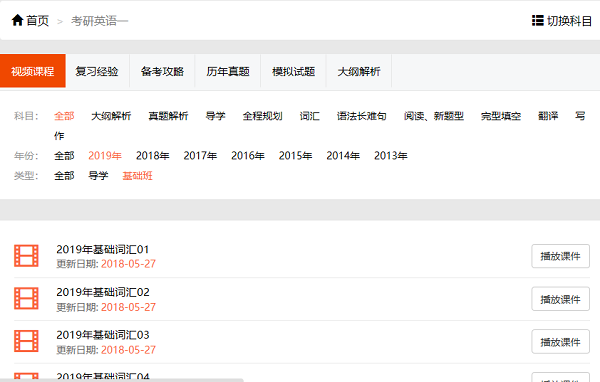Viewport: 600px width, 382px height.
Task: Click film icon for 2019年基础词汇02
Action: pyautogui.click(x=26, y=298)
